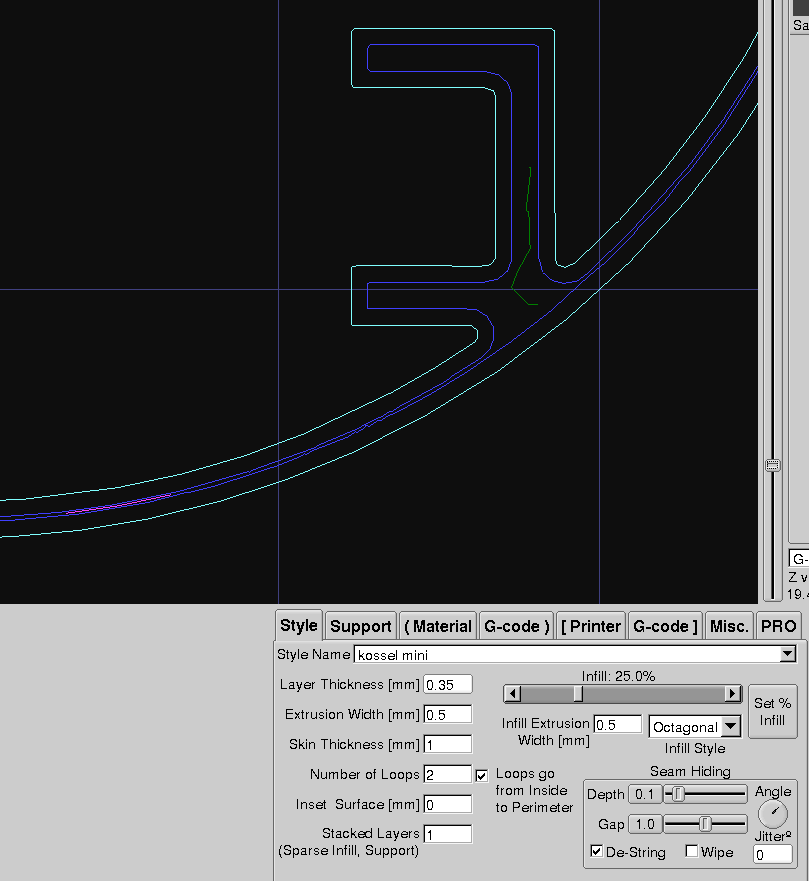Click the Seam Hiding Gap value box
Image resolution: width=809 pixels, height=881 pixels.
[x=645, y=824]
